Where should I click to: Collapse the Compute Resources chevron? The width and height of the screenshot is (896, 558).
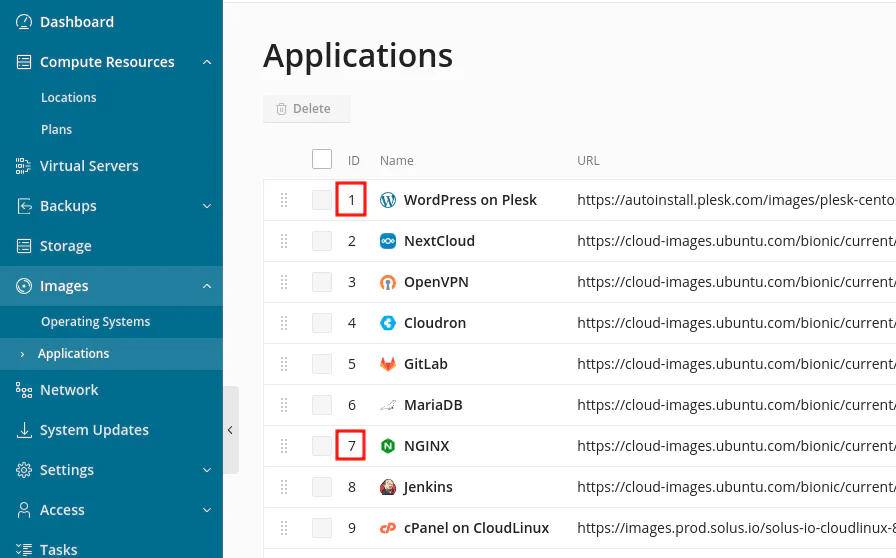point(207,62)
